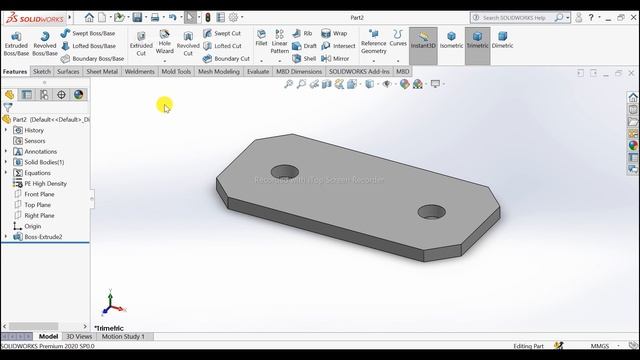Viewport: 640px width, 360px height.
Task: Click the Undo icon
Action: coord(173,18)
